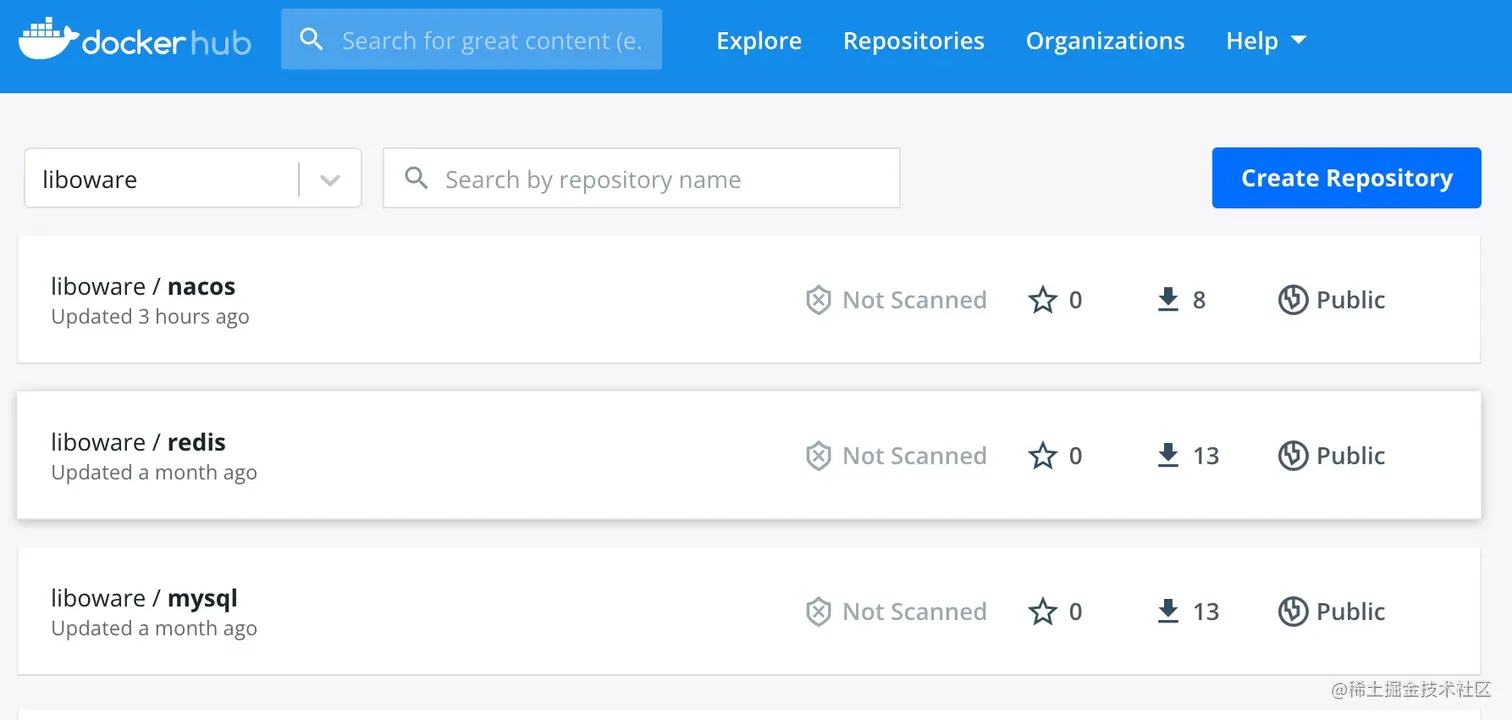1512x720 pixels.
Task: Click the magnifier icon in top search
Action: [x=312, y=40]
